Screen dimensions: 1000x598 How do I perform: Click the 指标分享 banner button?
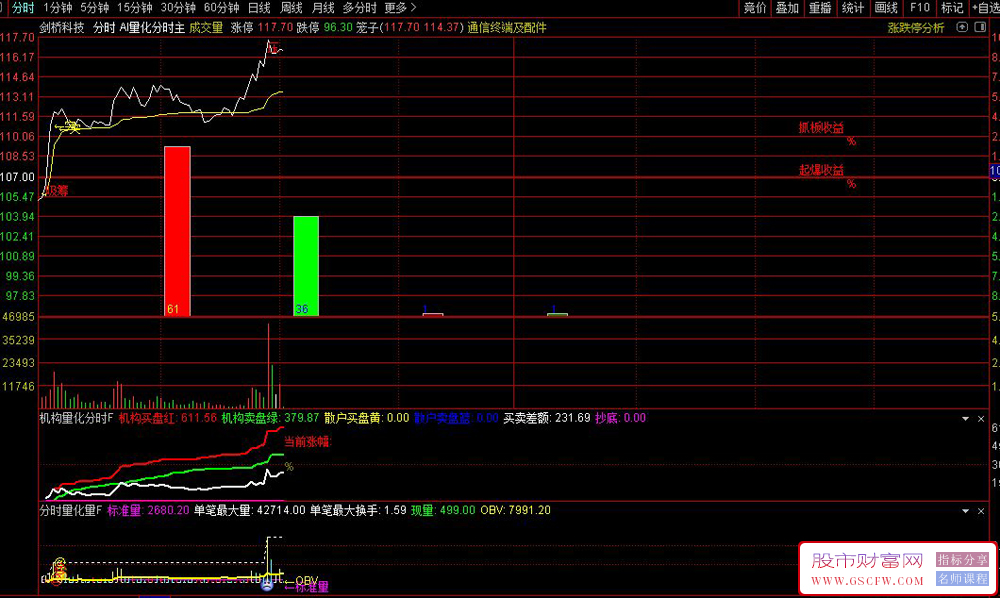(x=962, y=560)
